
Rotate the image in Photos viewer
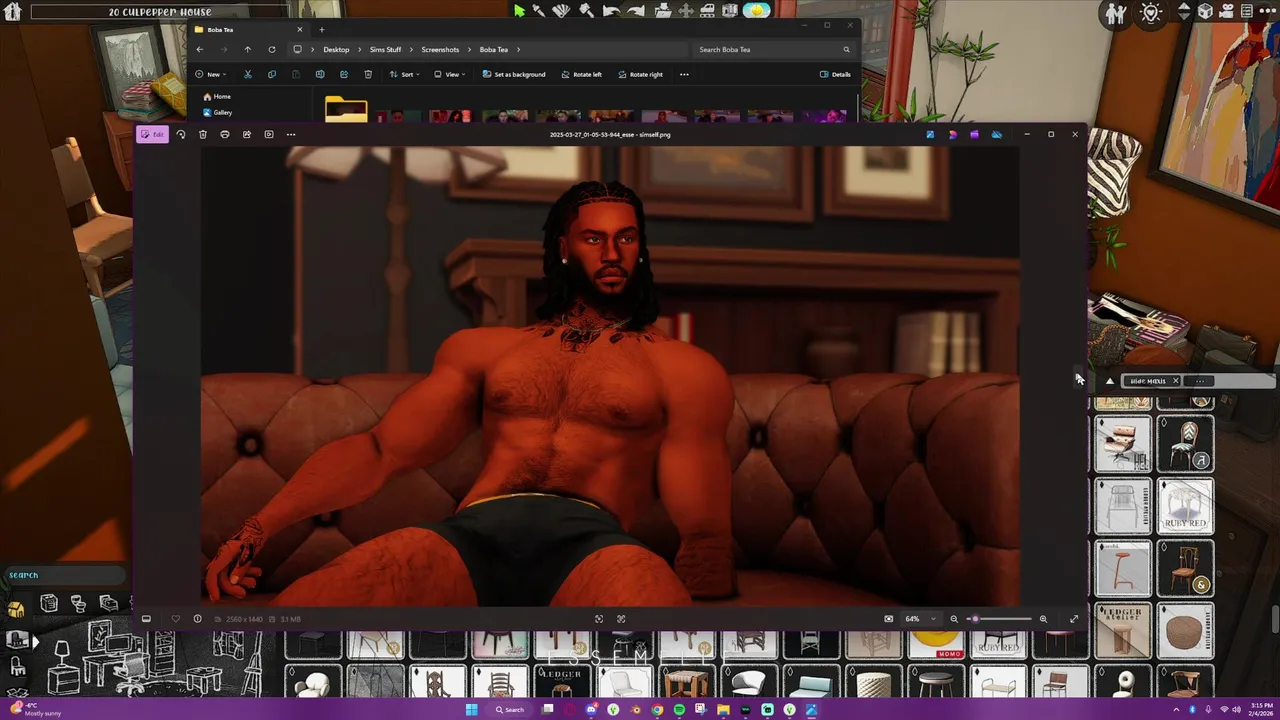click(x=181, y=134)
